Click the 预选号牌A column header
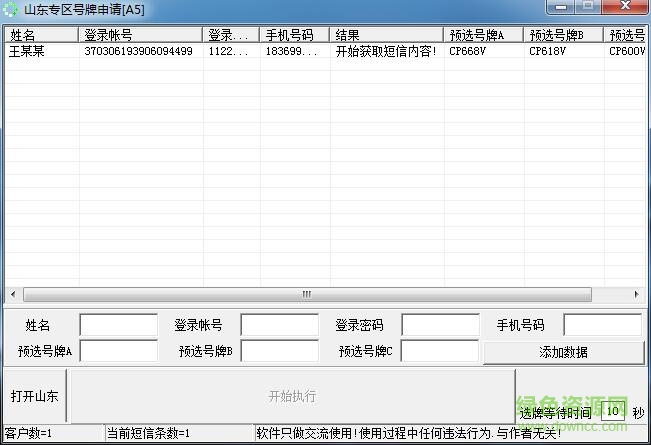 [x=483, y=35]
